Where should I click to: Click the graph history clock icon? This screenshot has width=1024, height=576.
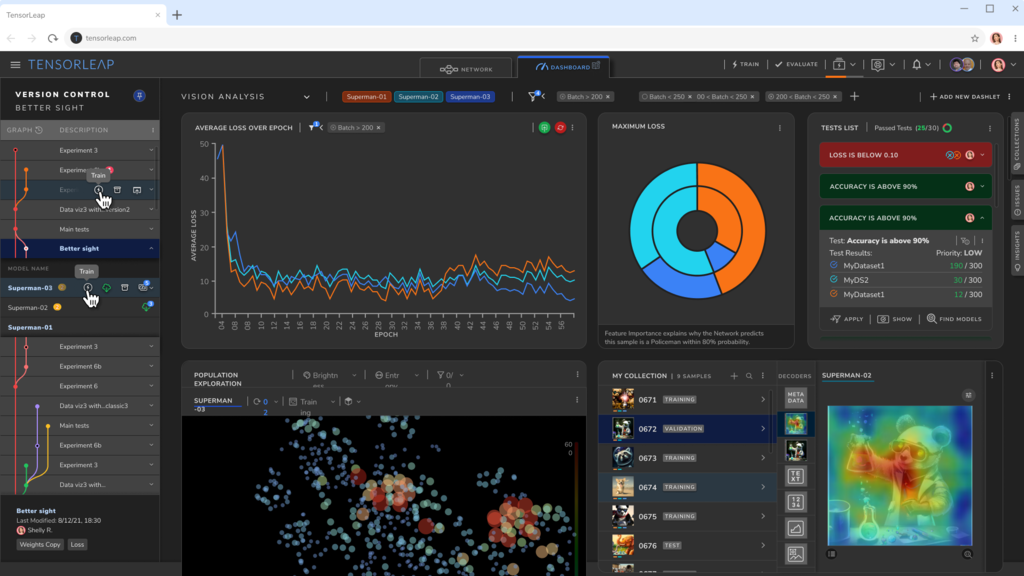tap(39, 130)
